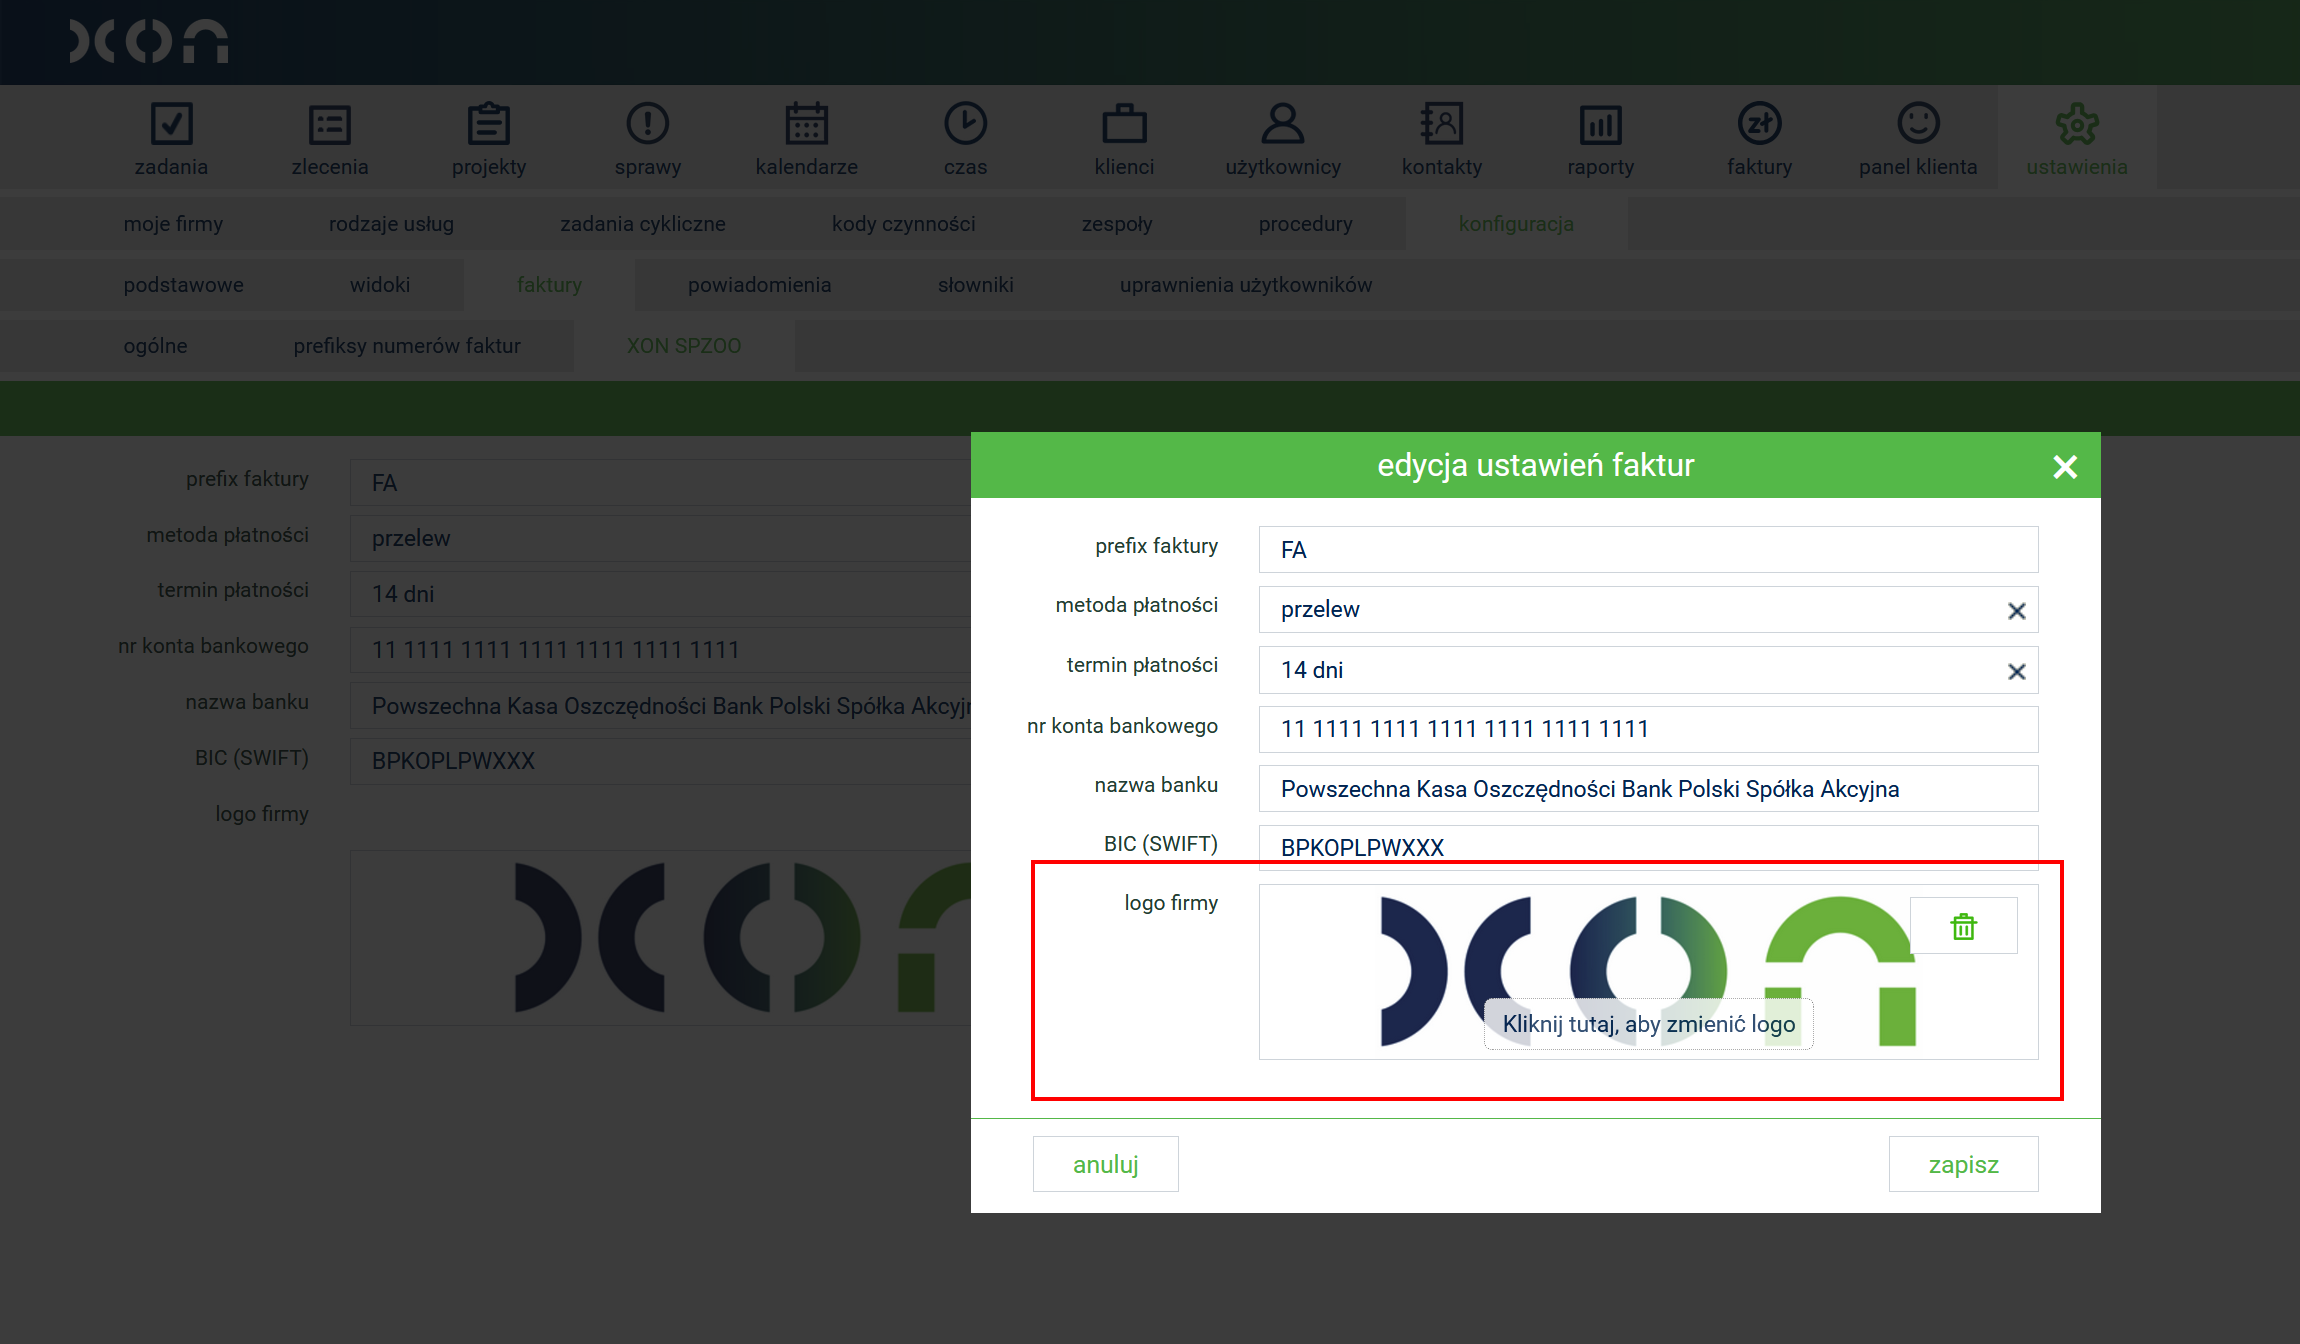2300x1344 pixels.
Task: Focus the nr konta bankowego field in dialog
Action: [x=1648, y=729]
